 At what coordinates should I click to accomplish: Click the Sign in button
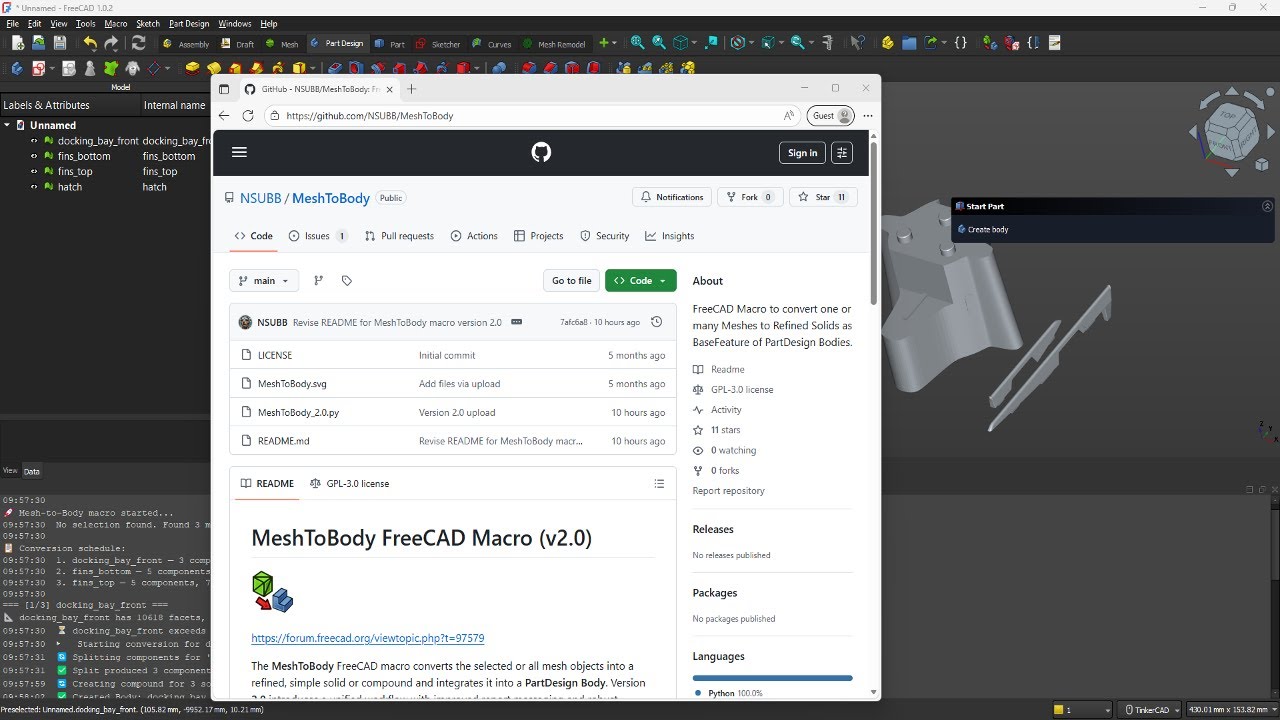[802, 152]
